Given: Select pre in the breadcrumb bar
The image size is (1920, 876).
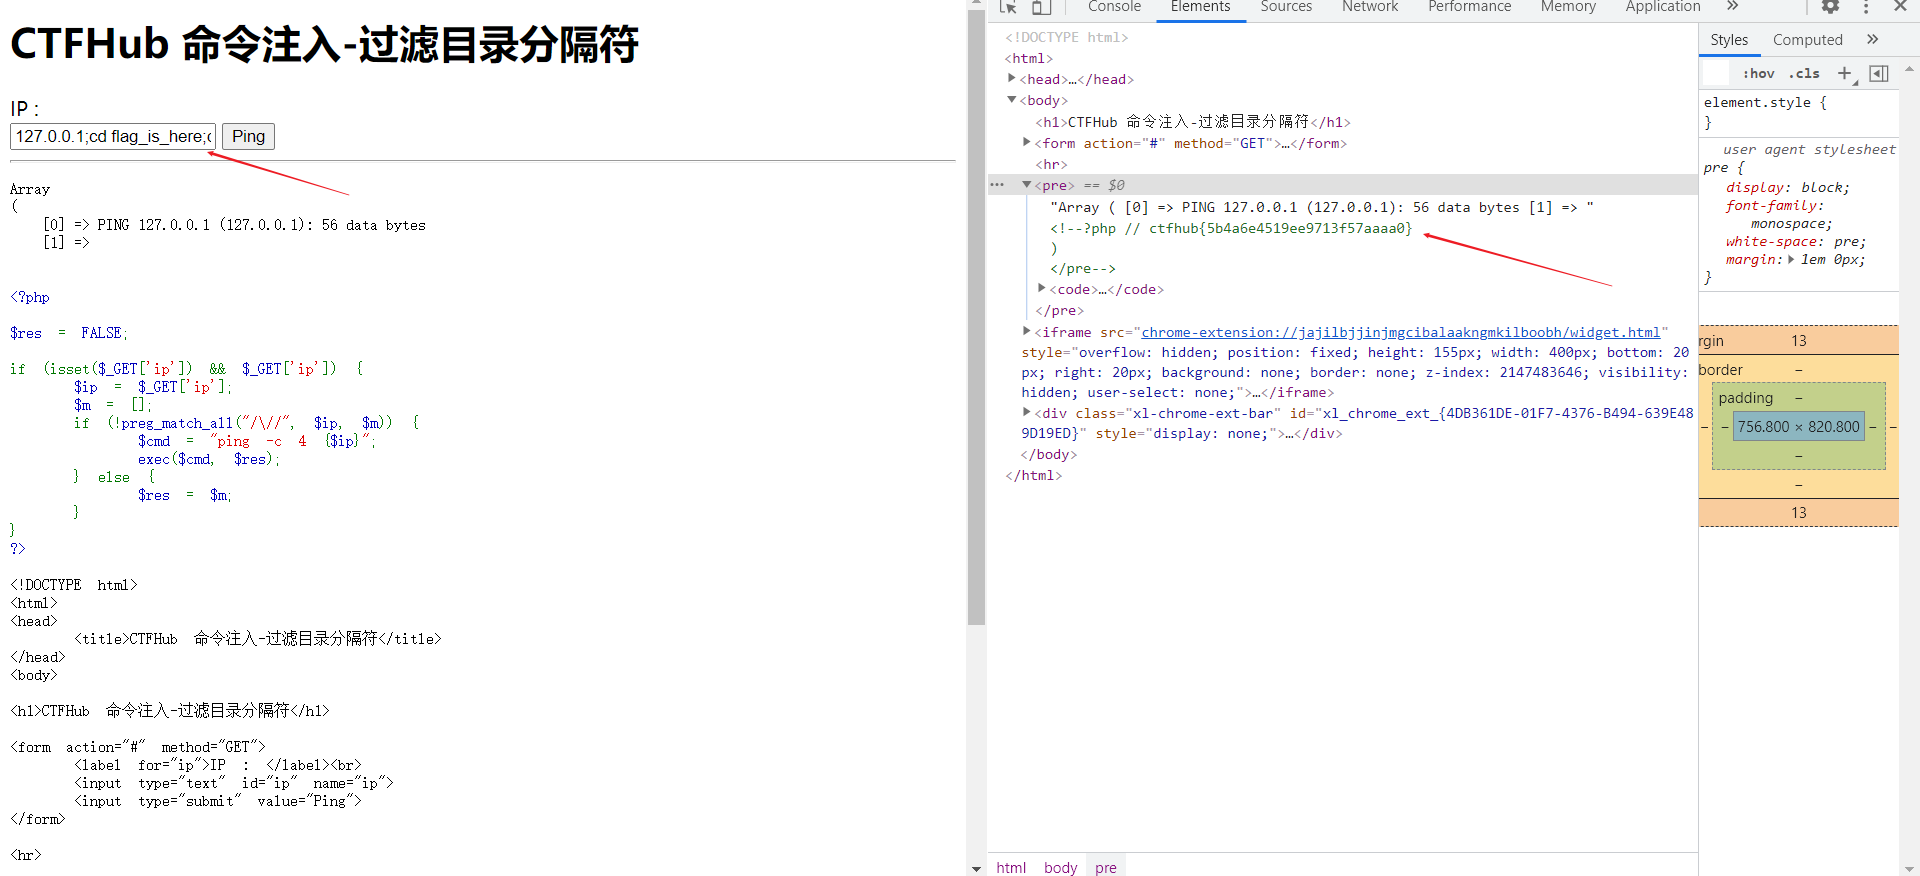Looking at the screenshot, I should point(1105,867).
